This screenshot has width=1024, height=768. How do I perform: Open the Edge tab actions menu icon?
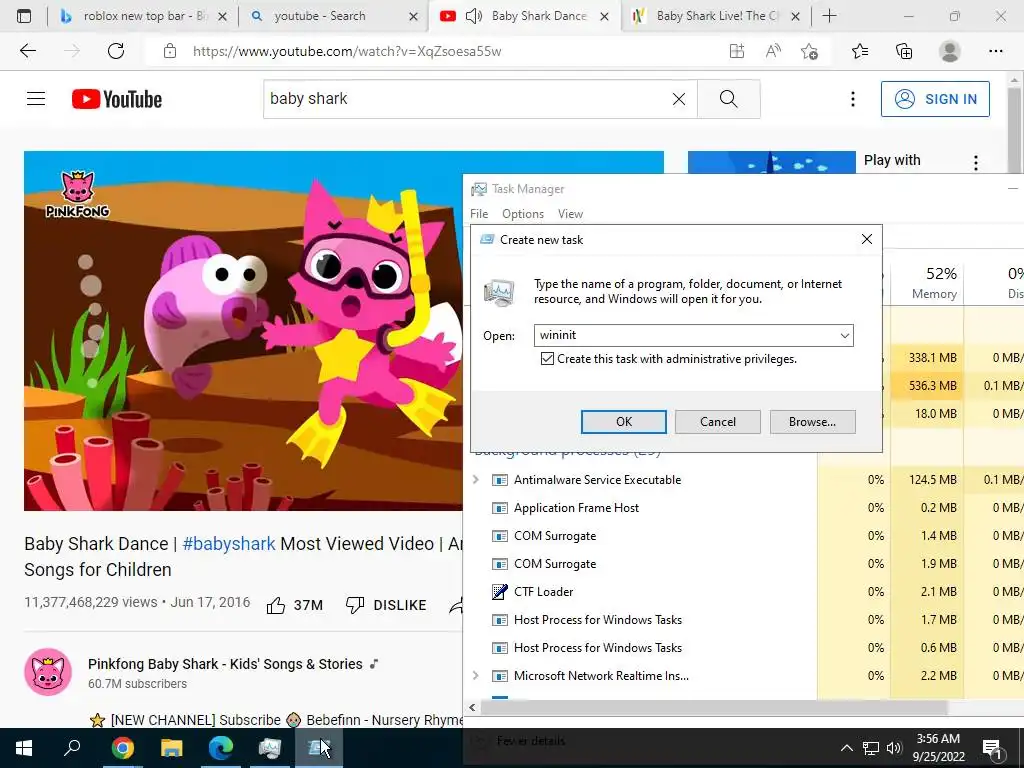pyautogui.click(x=24, y=16)
